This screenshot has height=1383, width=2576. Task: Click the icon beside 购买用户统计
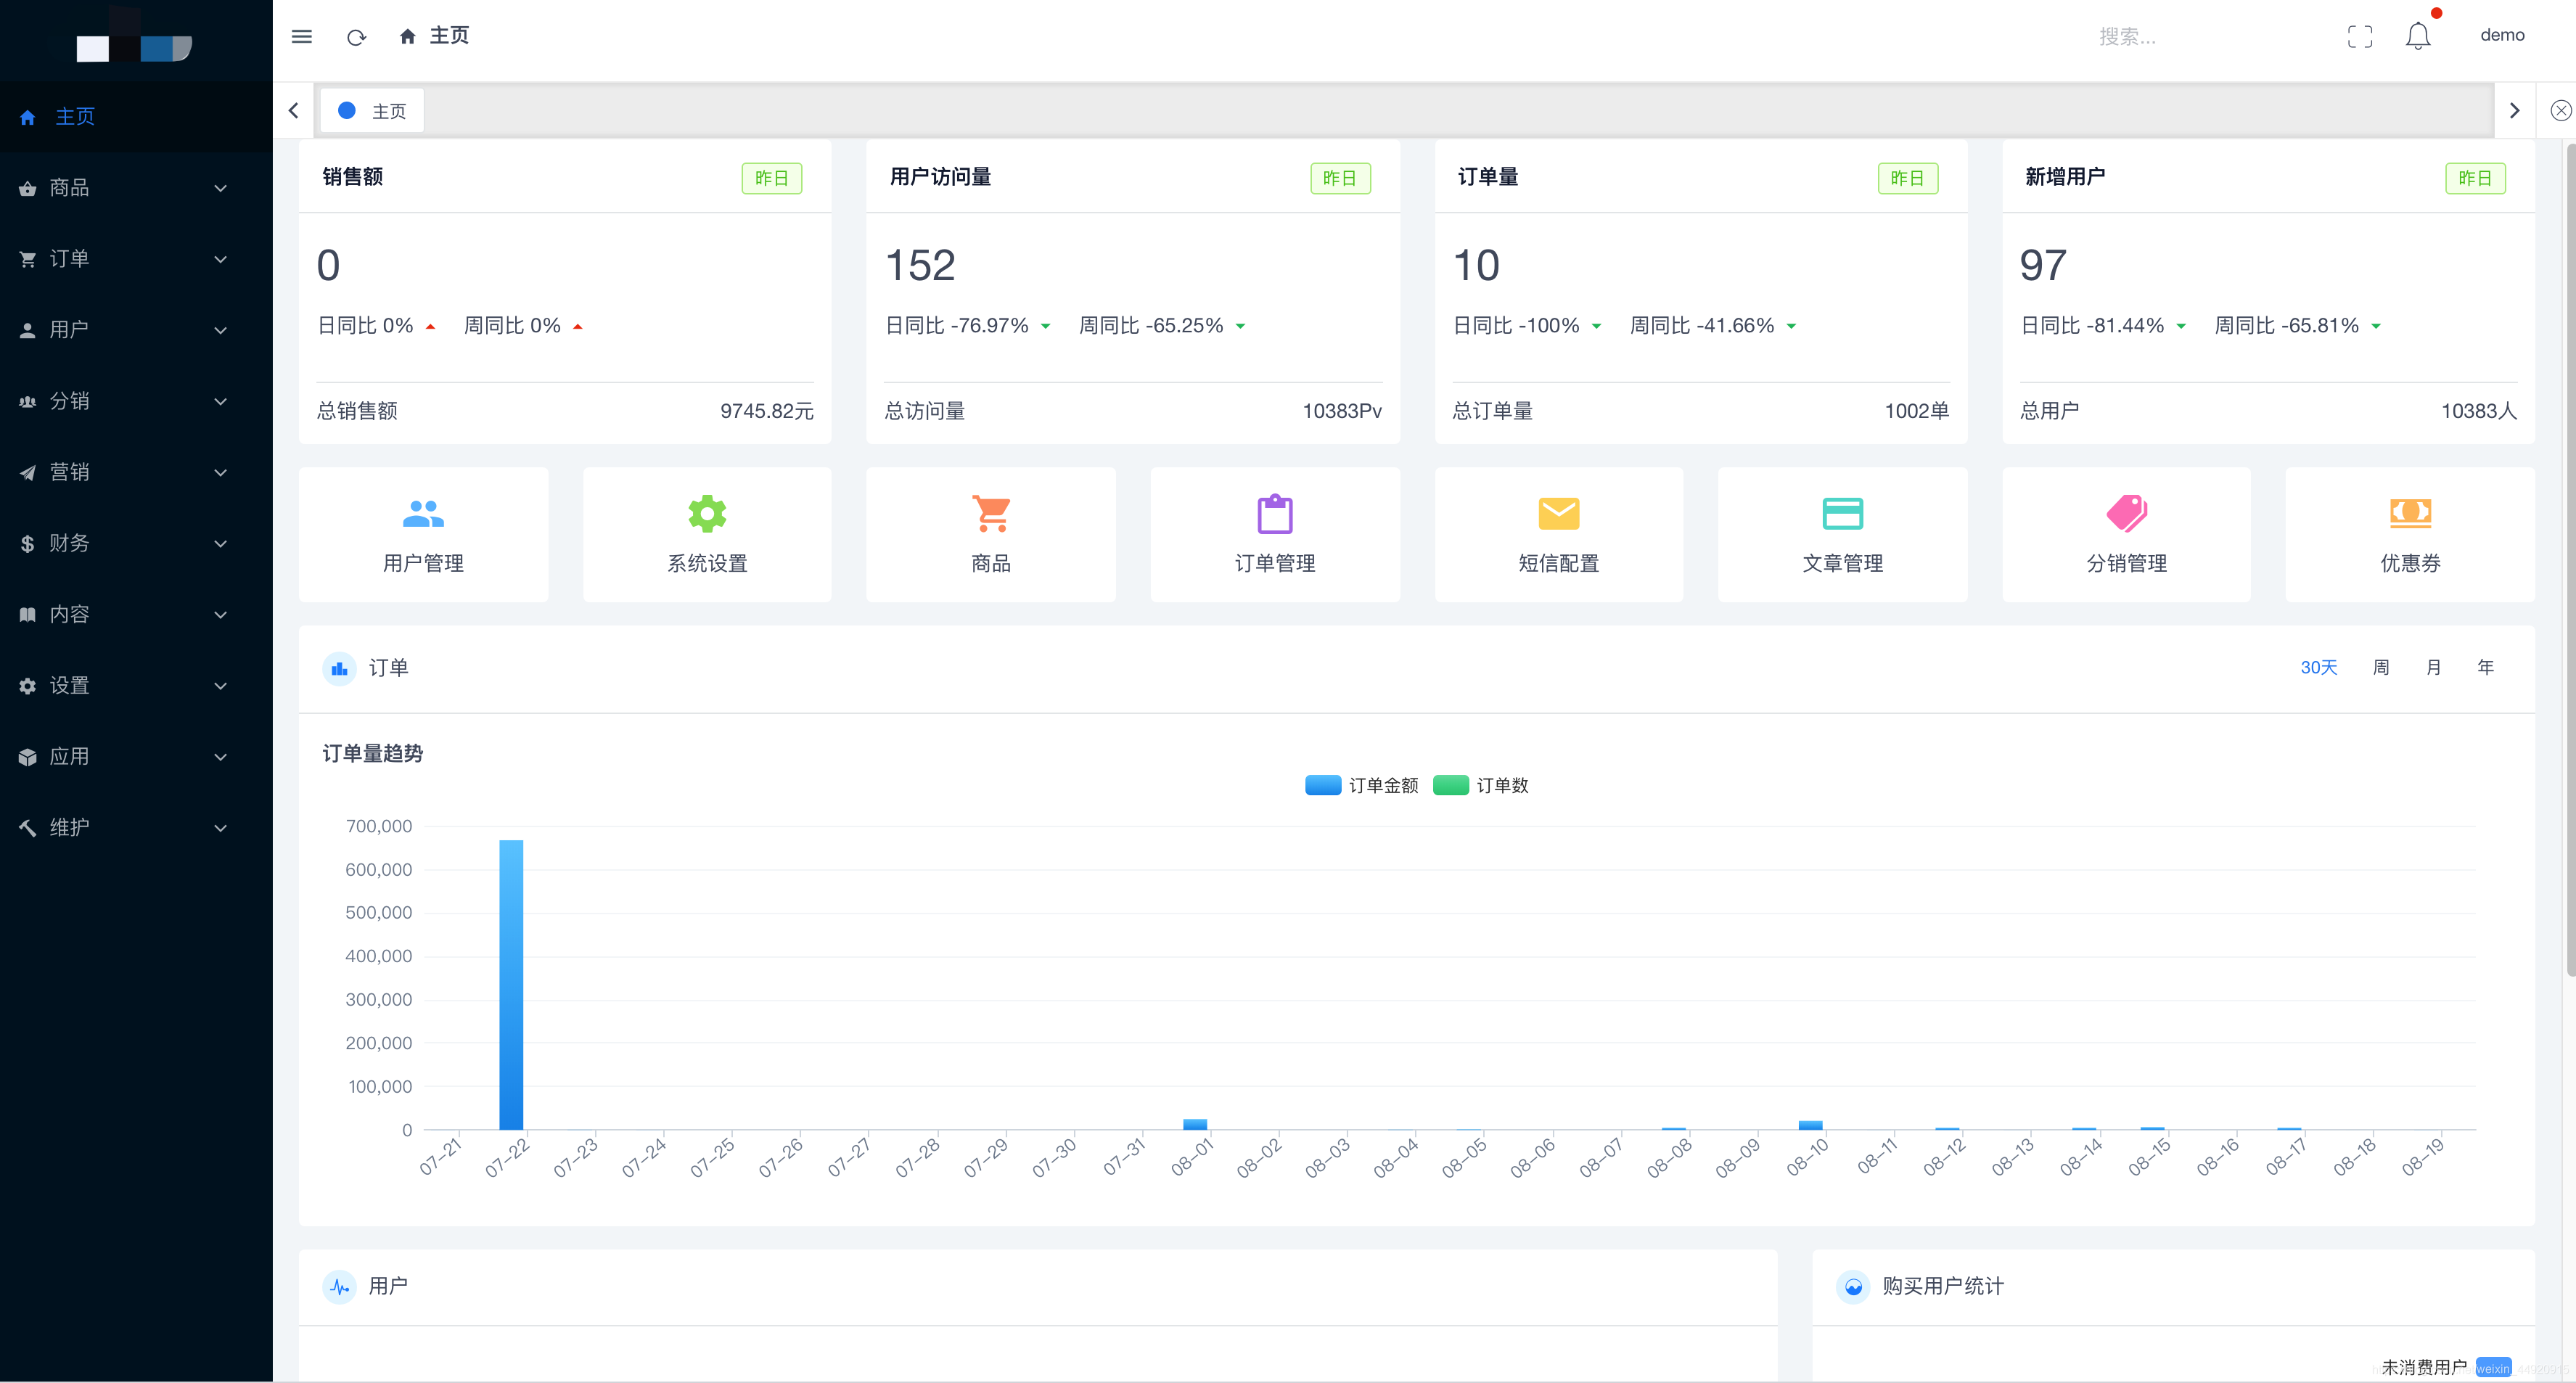click(1853, 1287)
